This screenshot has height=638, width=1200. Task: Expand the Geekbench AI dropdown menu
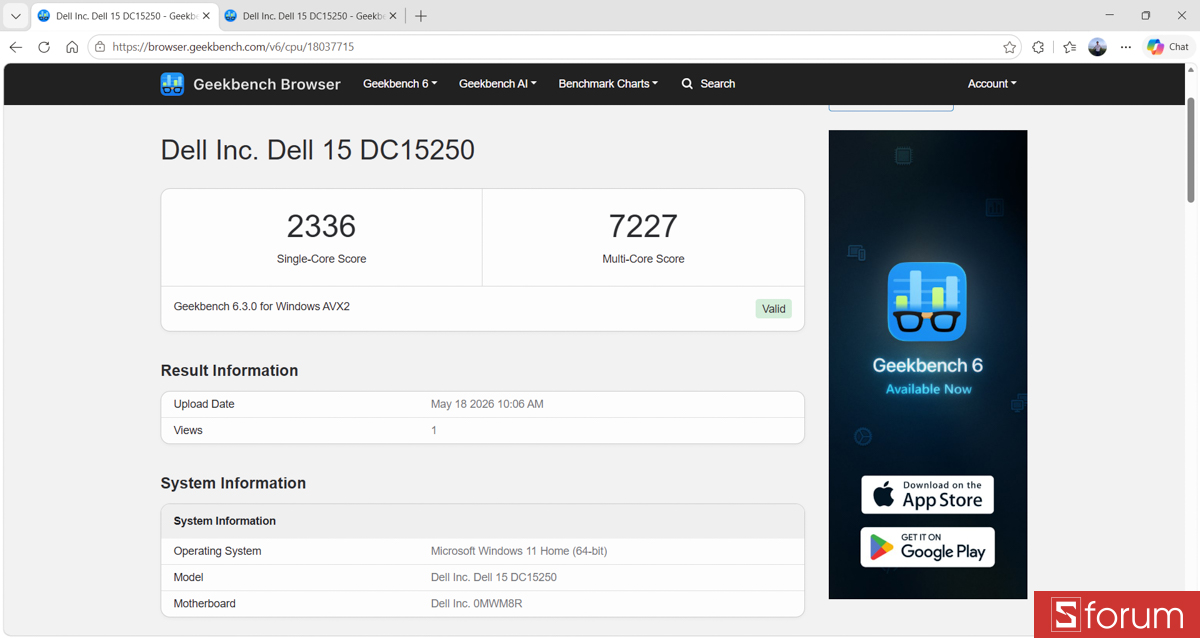[498, 84]
